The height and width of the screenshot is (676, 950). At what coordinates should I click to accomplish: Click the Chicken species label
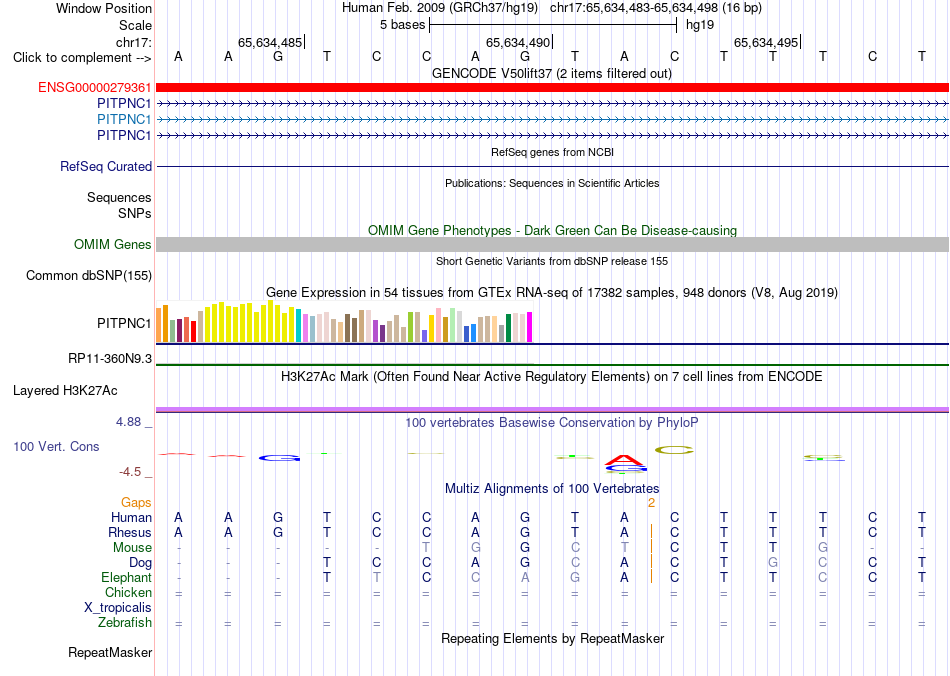pyautogui.click(x=128, y=592)
